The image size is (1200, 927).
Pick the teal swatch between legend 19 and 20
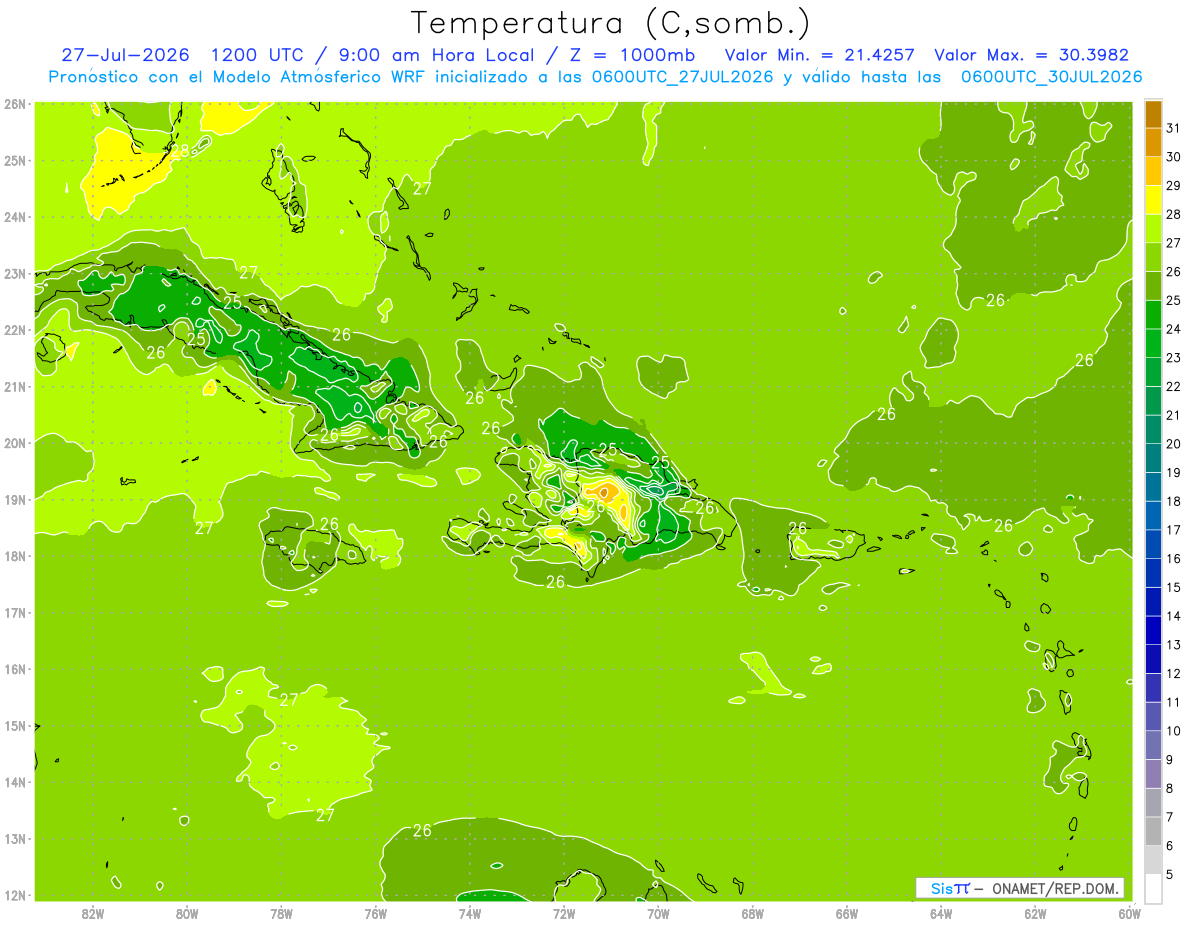(1154, 458)
